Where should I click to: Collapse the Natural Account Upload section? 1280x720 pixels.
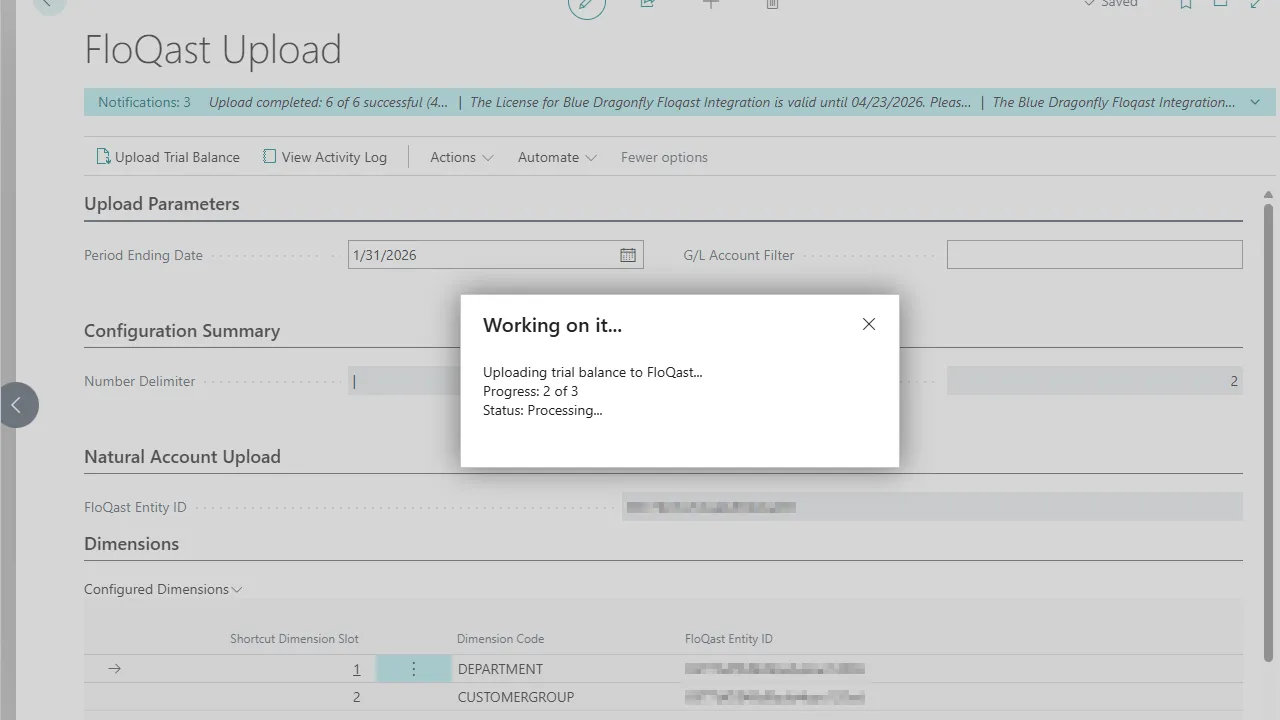182,457
